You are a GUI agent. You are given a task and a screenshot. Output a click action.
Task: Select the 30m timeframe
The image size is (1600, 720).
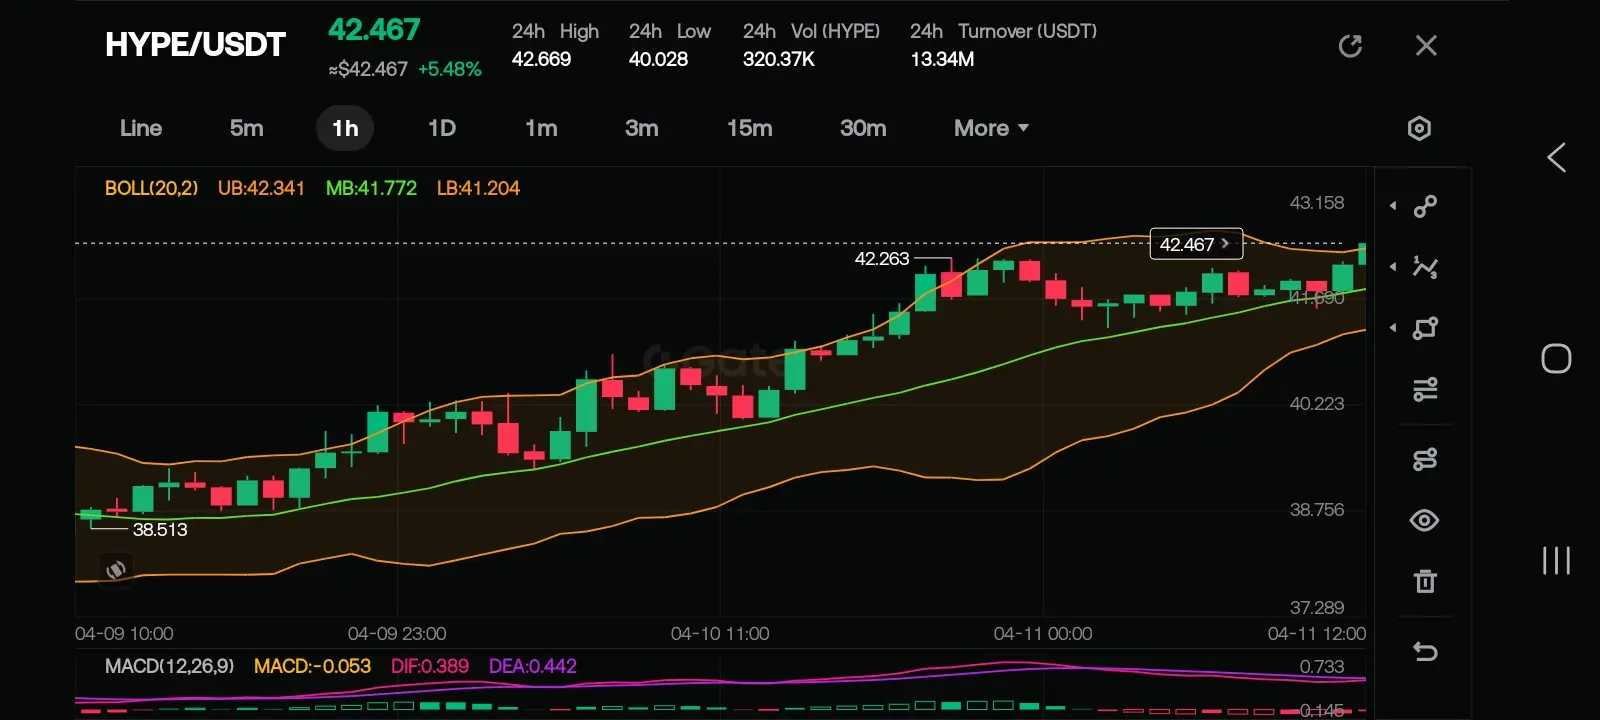click(863, 128)
